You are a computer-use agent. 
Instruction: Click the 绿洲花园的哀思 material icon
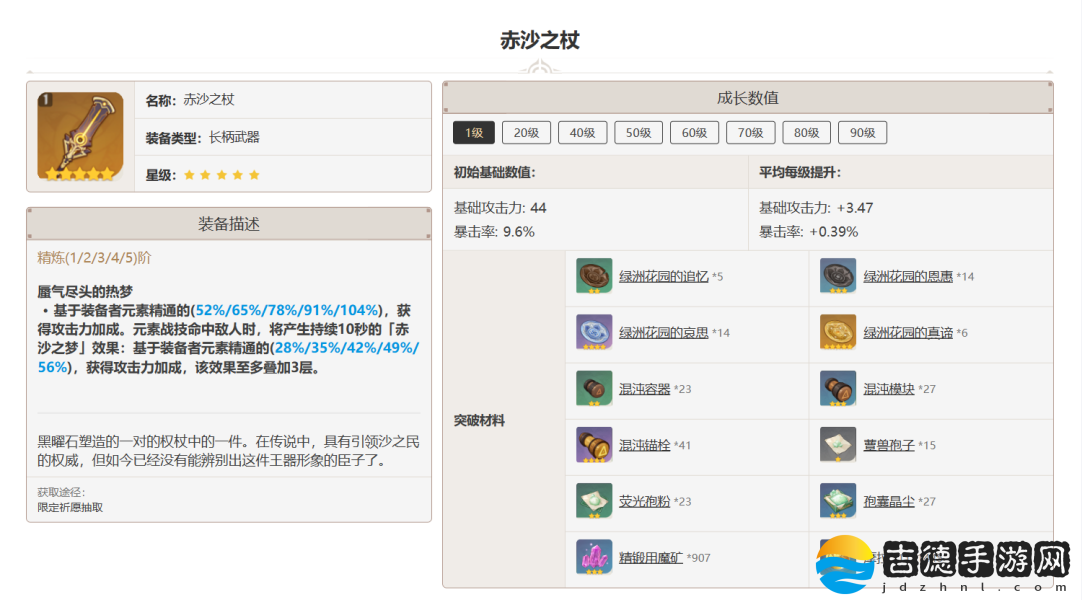click(594, 332)
